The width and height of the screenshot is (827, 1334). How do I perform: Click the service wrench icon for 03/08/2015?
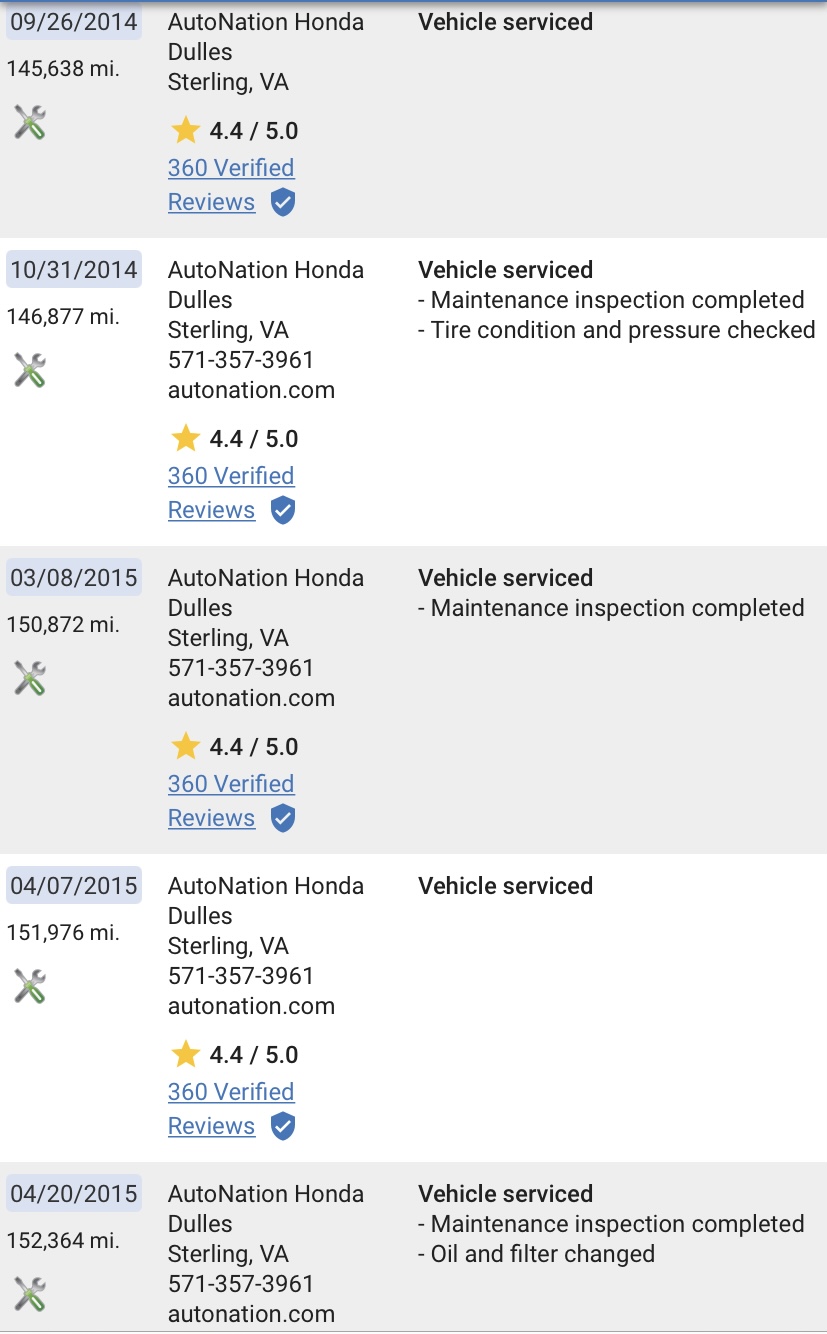coord(30,679)
